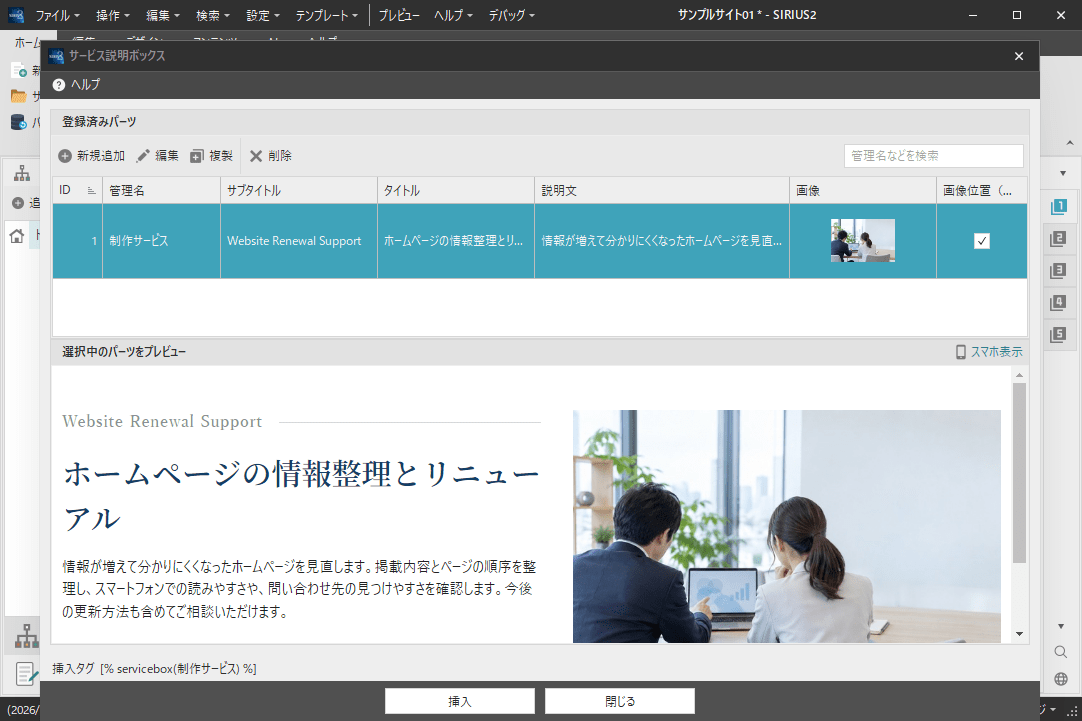Image resolution: width=1082 pixels, height=721 pixels.
Task: Click the sitemap icon in left sidebar top
Action: [22, 173]
